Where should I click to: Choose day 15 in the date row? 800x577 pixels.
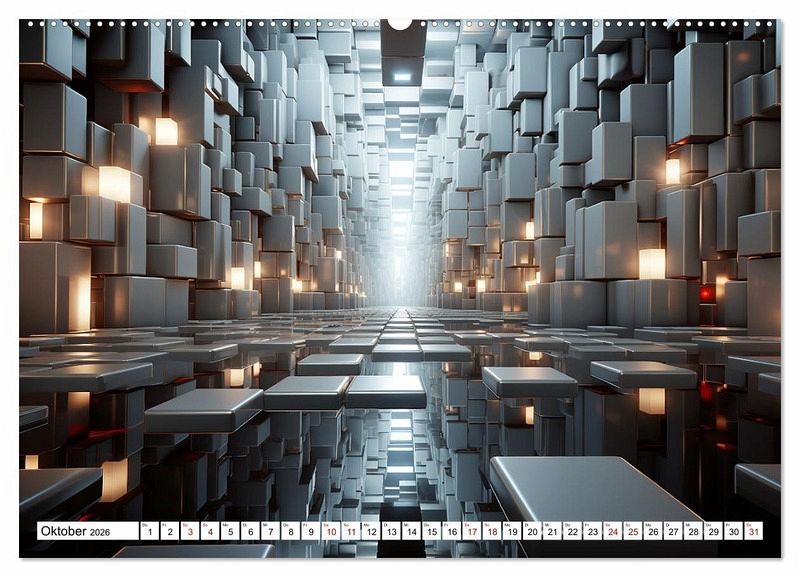[x=431, y=531]
